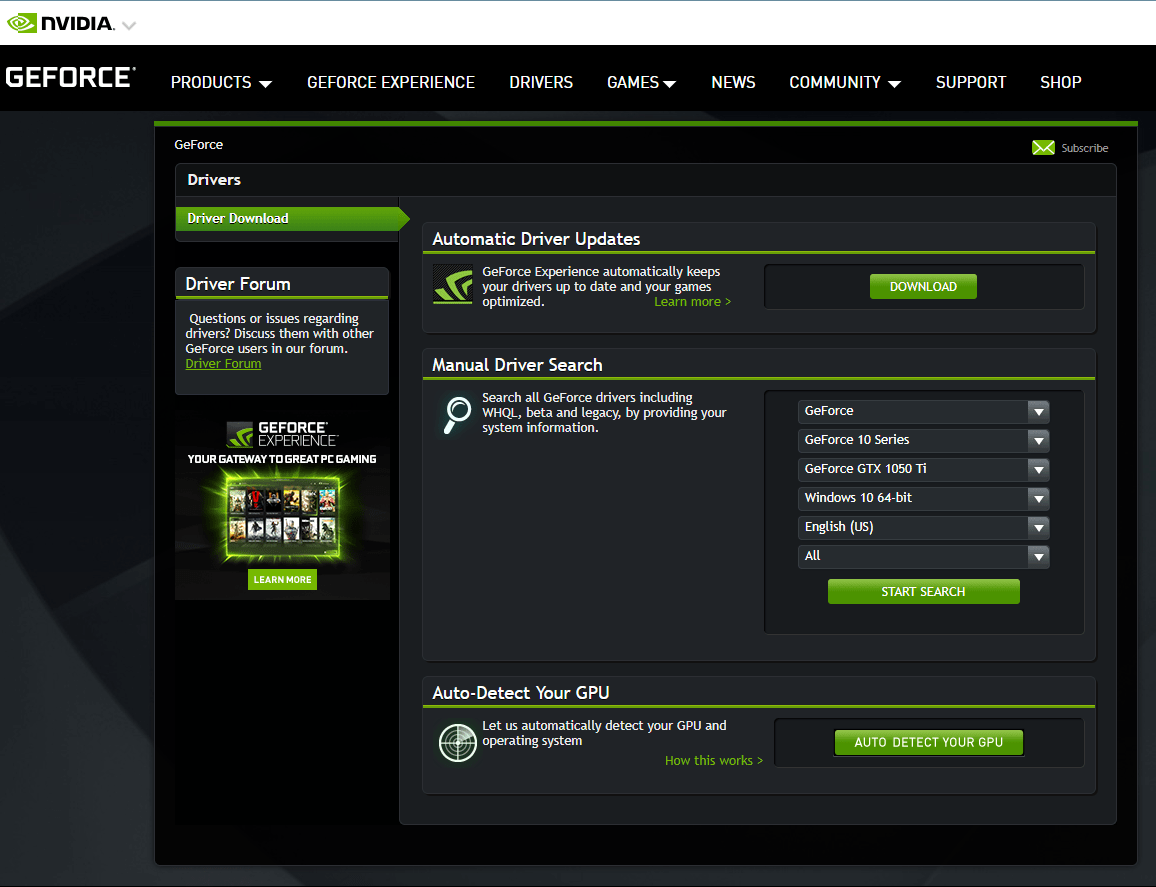Open the DRIVERS nav item

[x=540, y=83]
